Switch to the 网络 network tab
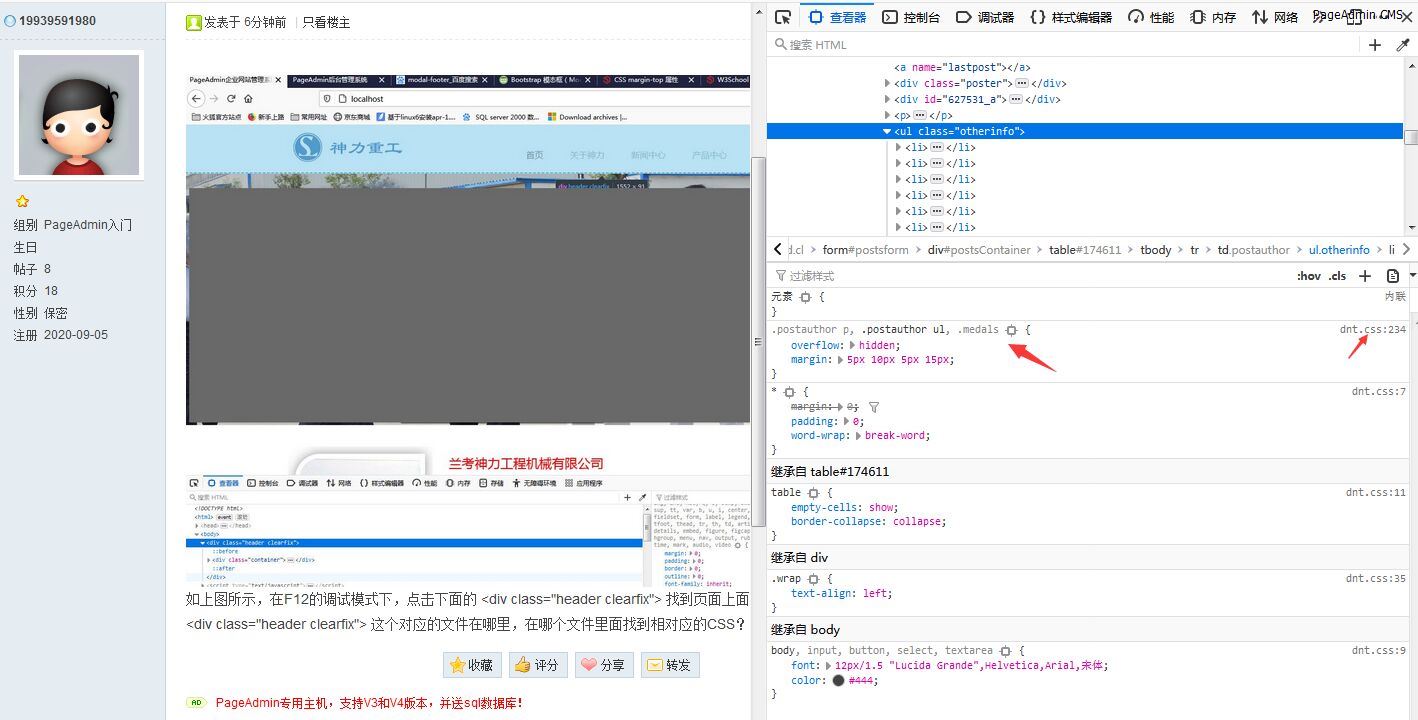1418x720 pixels. tap(1275, 17)
